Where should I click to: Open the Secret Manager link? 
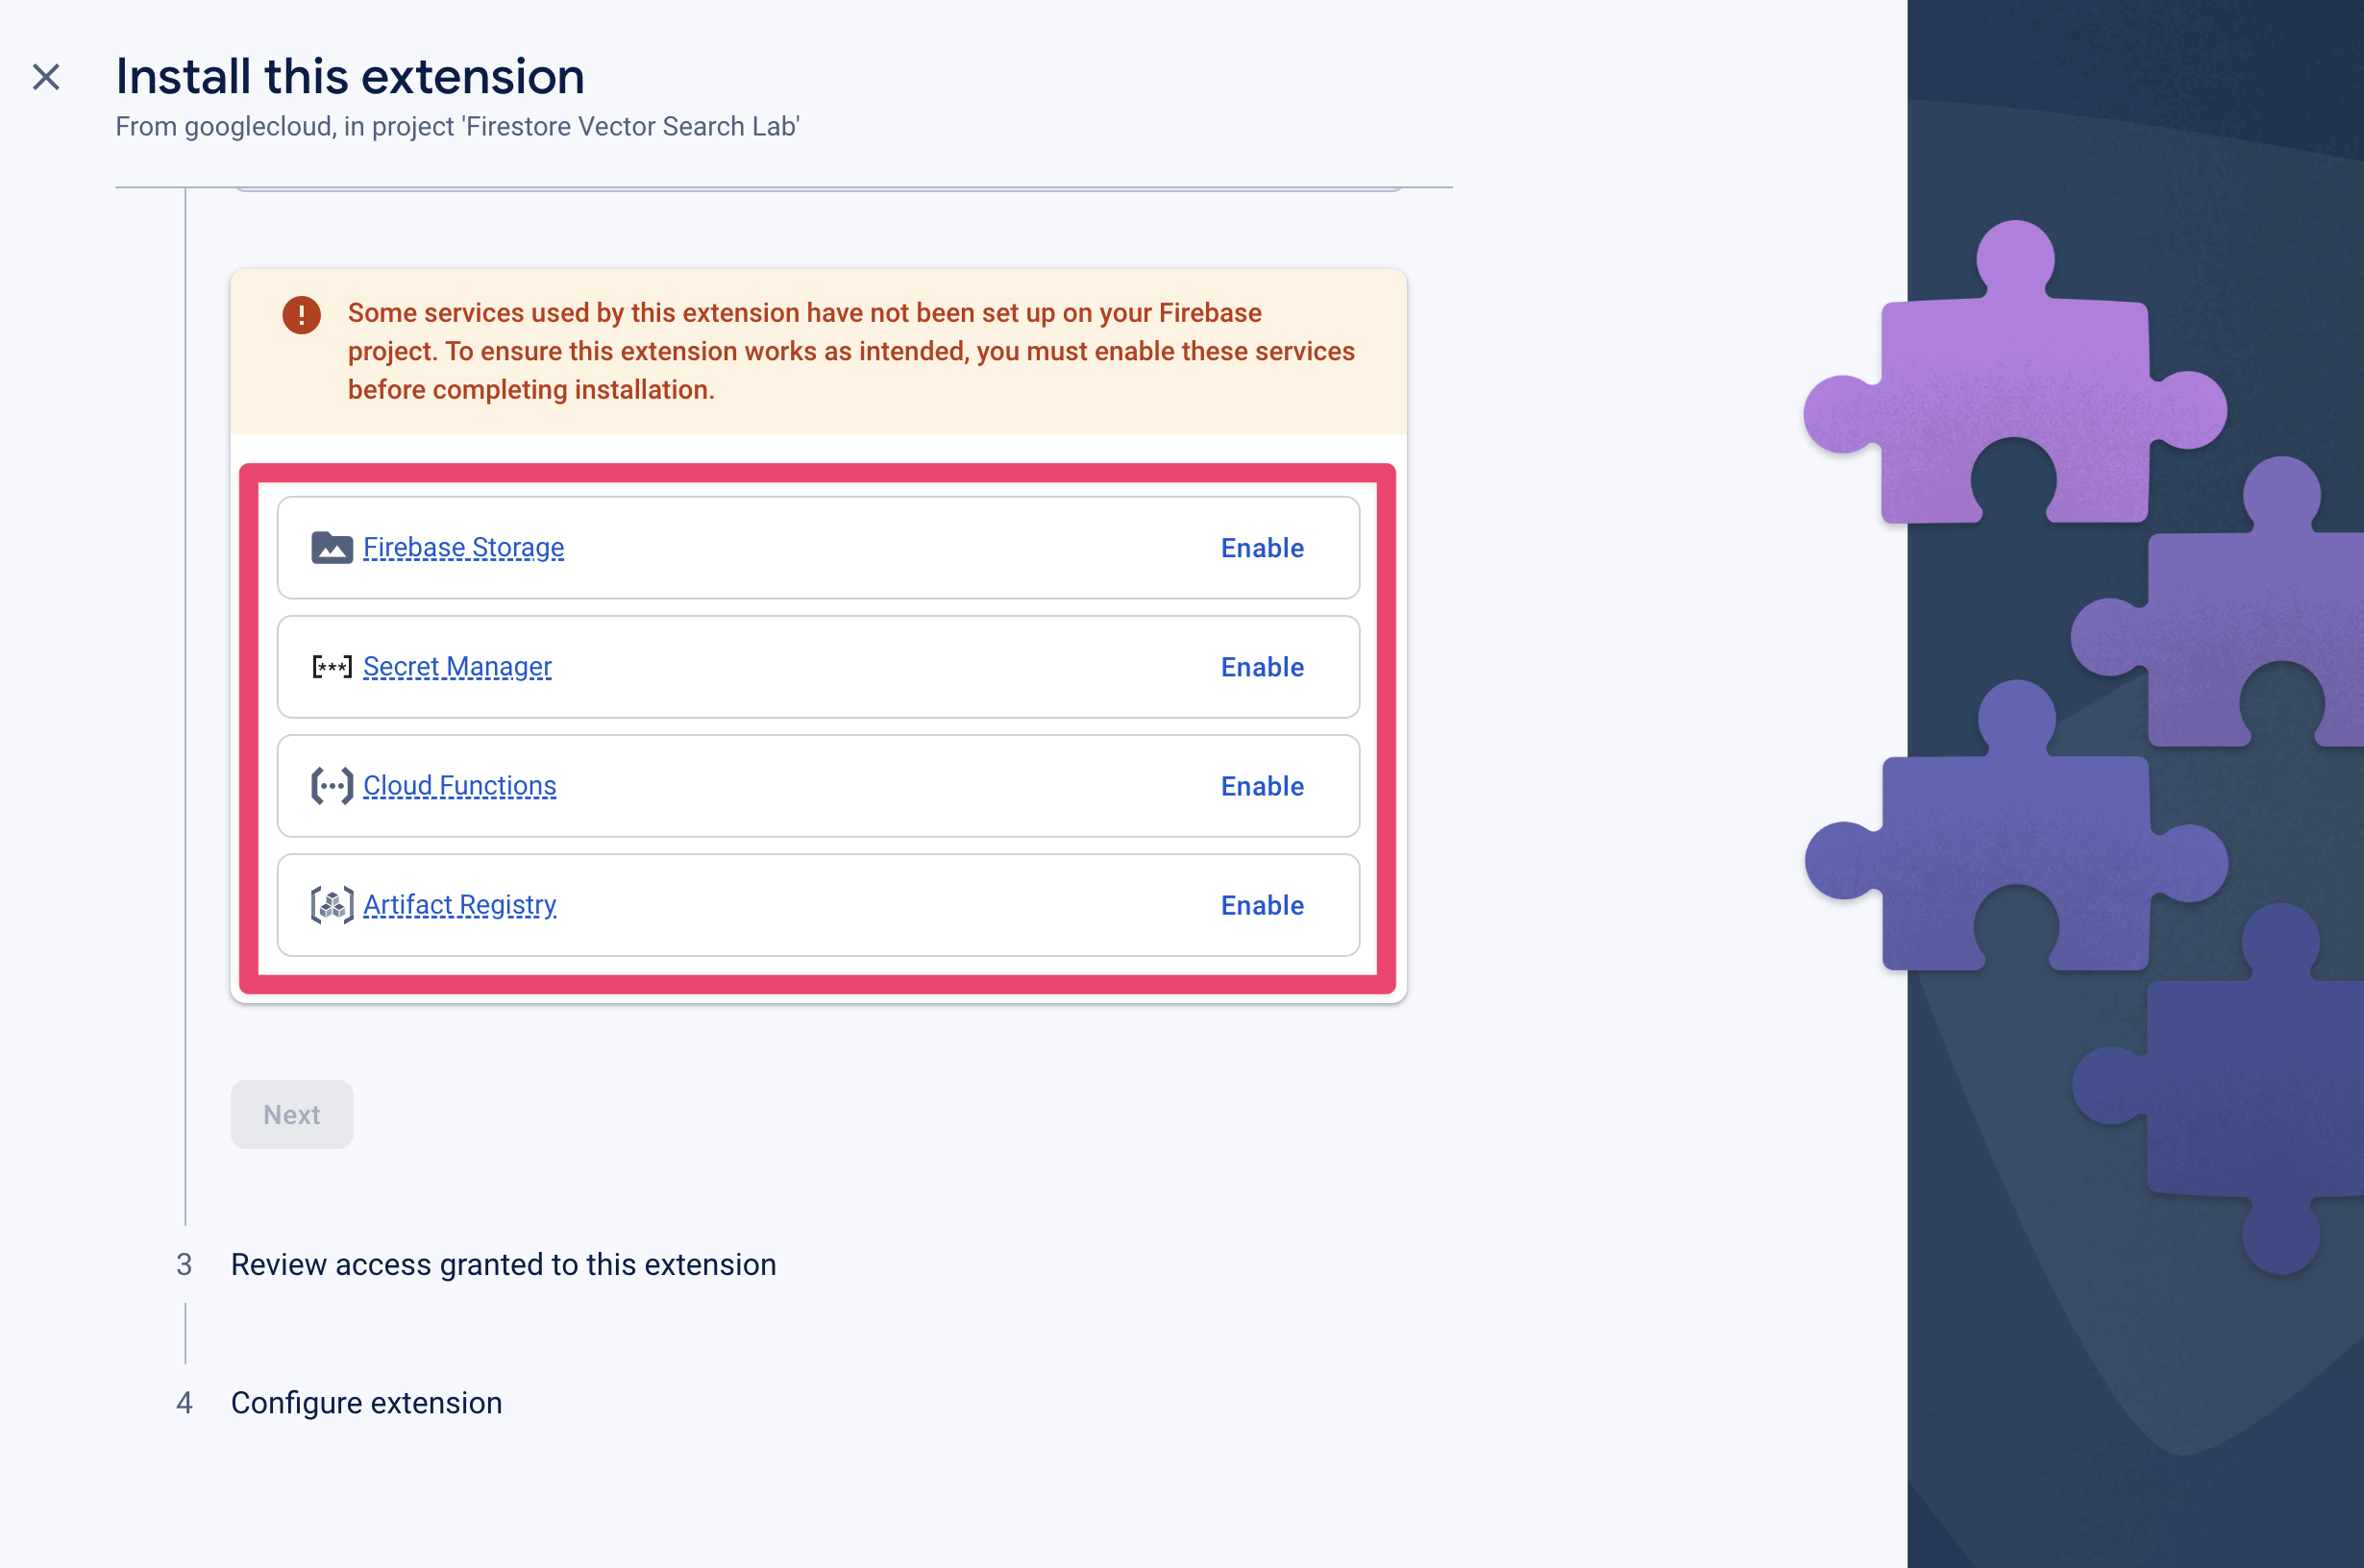coord(455,667)
